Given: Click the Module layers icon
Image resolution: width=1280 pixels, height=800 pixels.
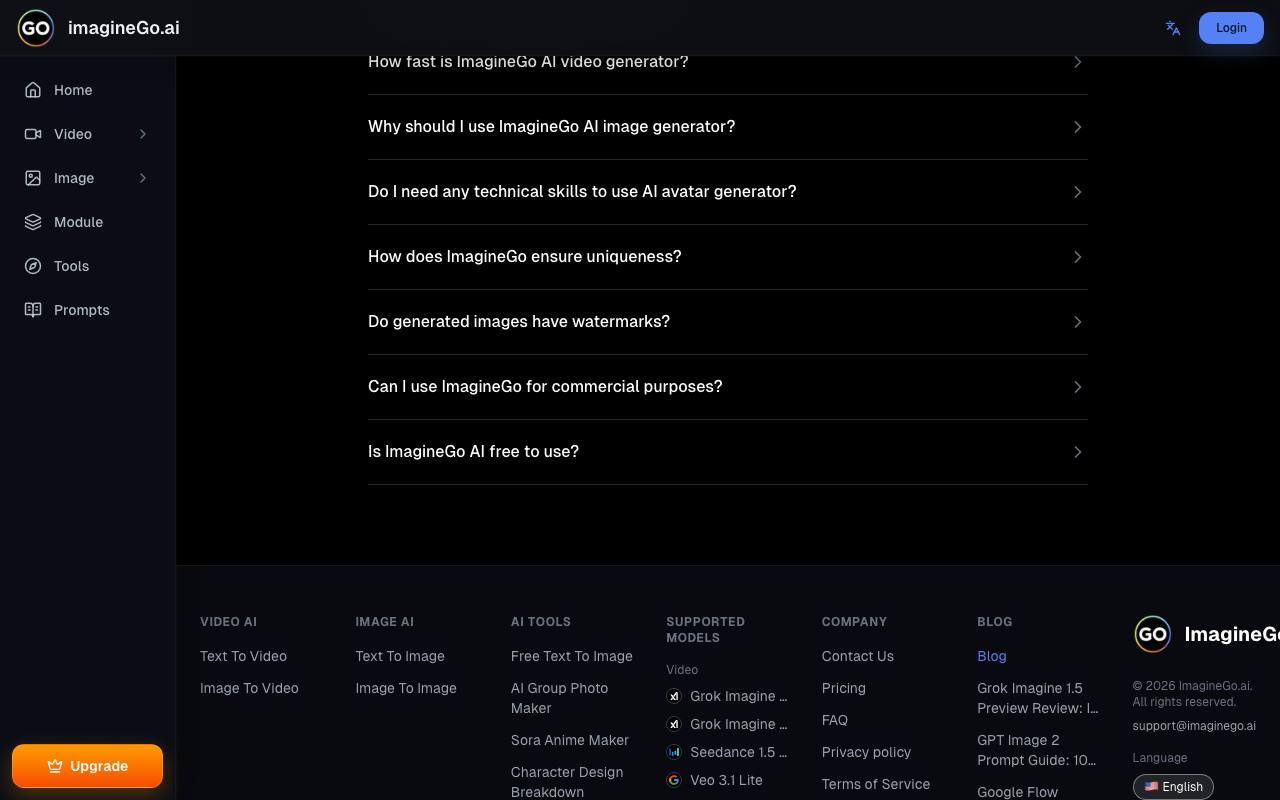Looking at the screenshot, I should [x=33, y=222].
